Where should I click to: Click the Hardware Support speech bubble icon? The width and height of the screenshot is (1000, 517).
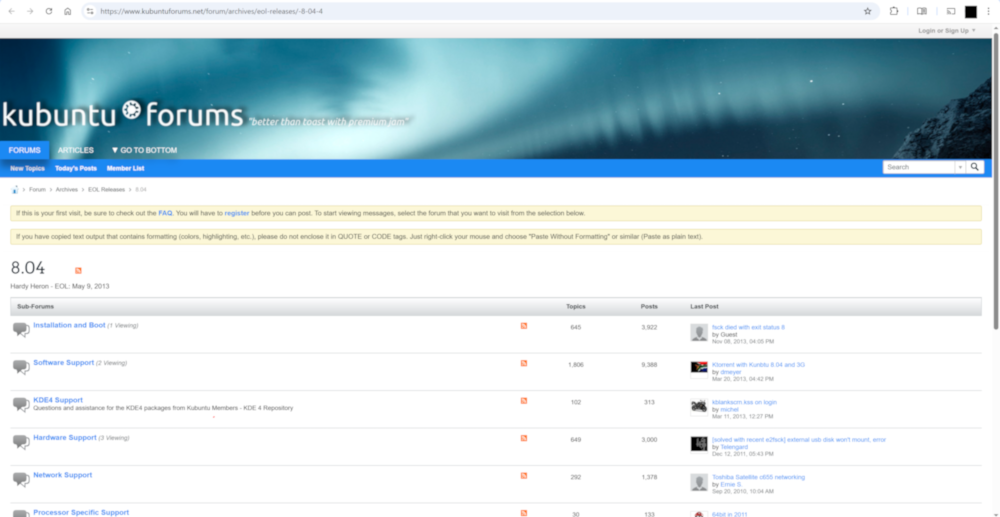pos(21,442)
